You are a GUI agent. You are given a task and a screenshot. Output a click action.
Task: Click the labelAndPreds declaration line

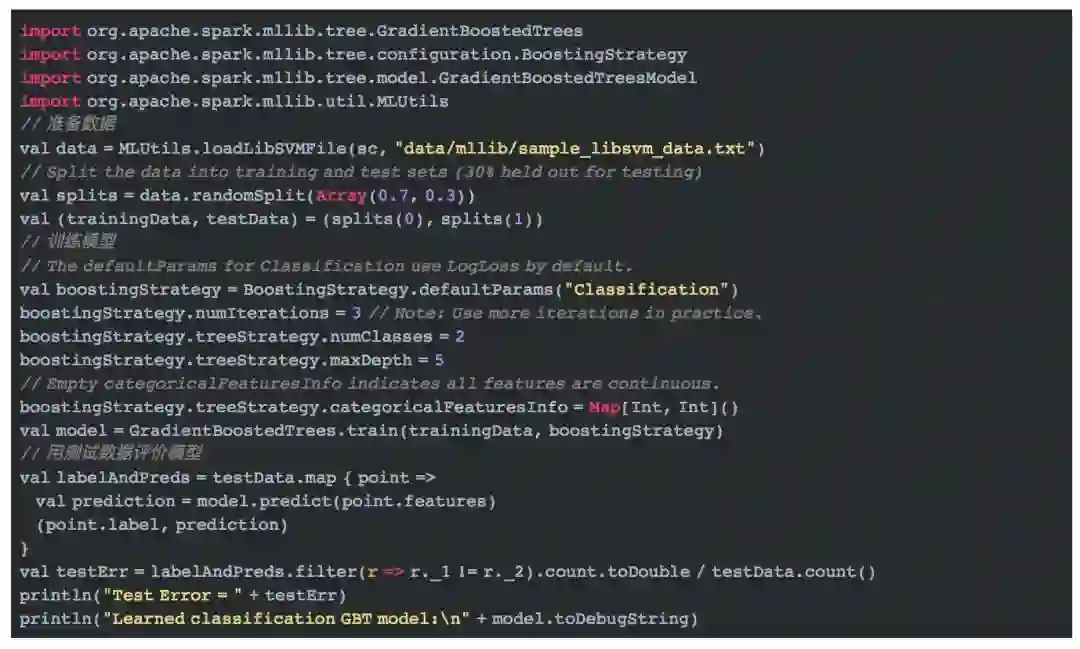click(227, 477)
